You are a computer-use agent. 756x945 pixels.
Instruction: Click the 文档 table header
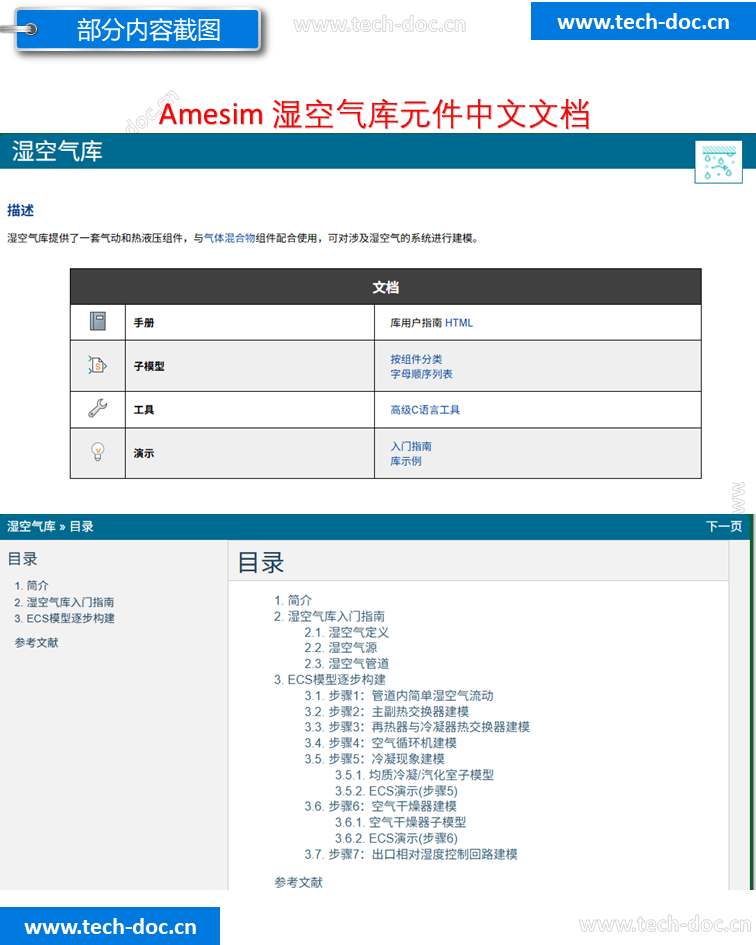click(x=386, y=287)
